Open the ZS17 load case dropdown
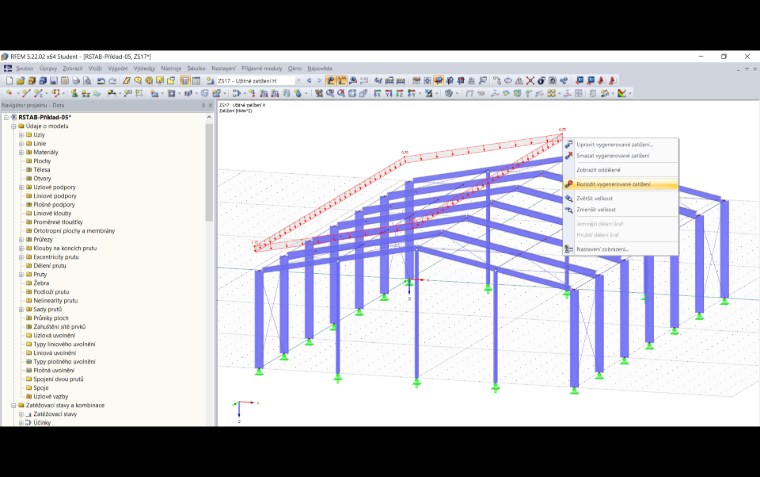The width and height of the screenshot is (760, 477). click(x=298, y=80)
